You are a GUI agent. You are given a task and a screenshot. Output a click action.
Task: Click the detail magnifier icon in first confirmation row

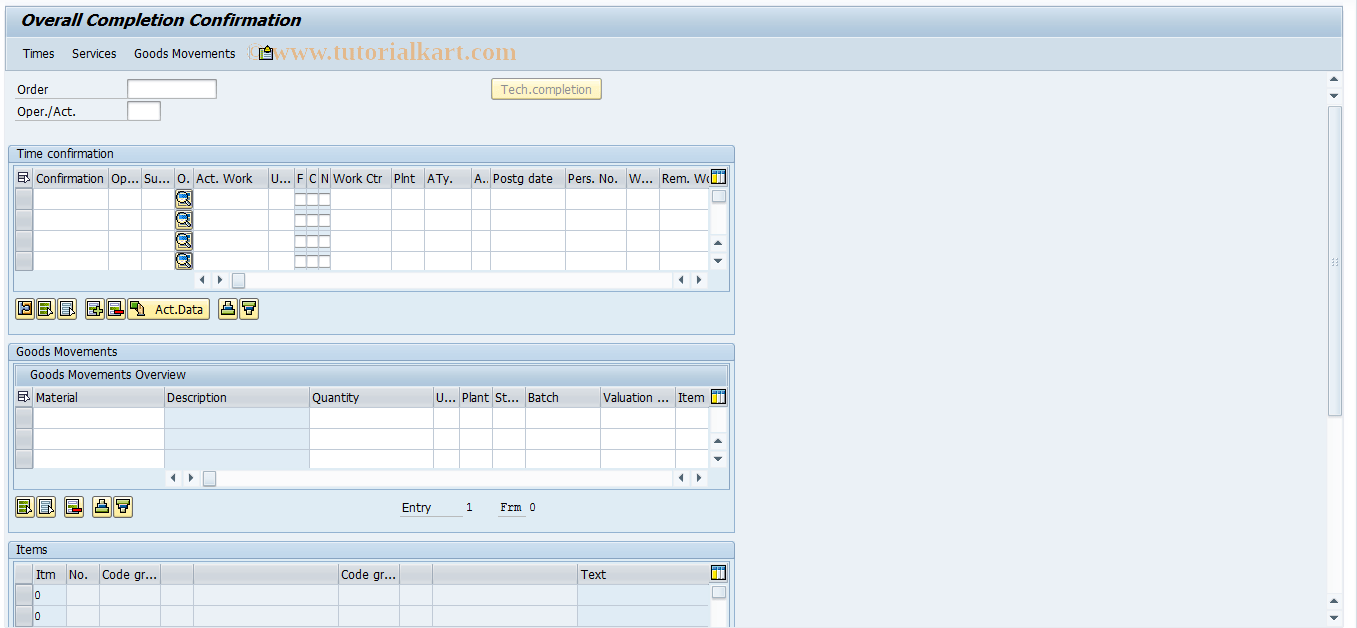click(x=183, y=198)
